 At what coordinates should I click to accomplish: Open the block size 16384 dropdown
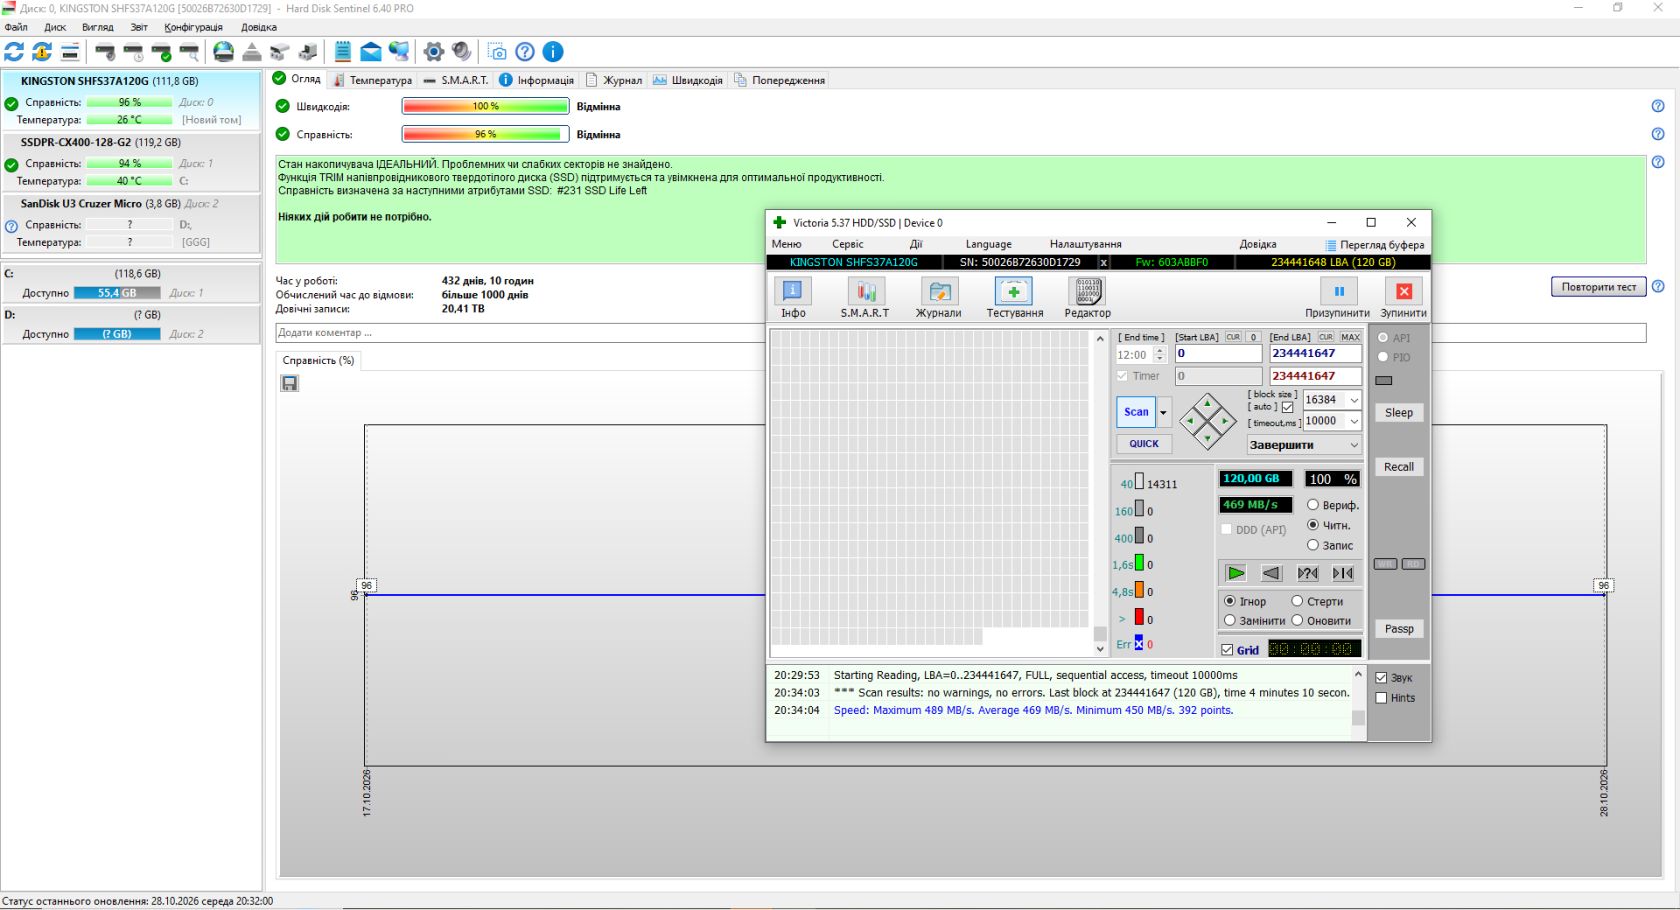pyautogui.click(x=1354, y=400)
